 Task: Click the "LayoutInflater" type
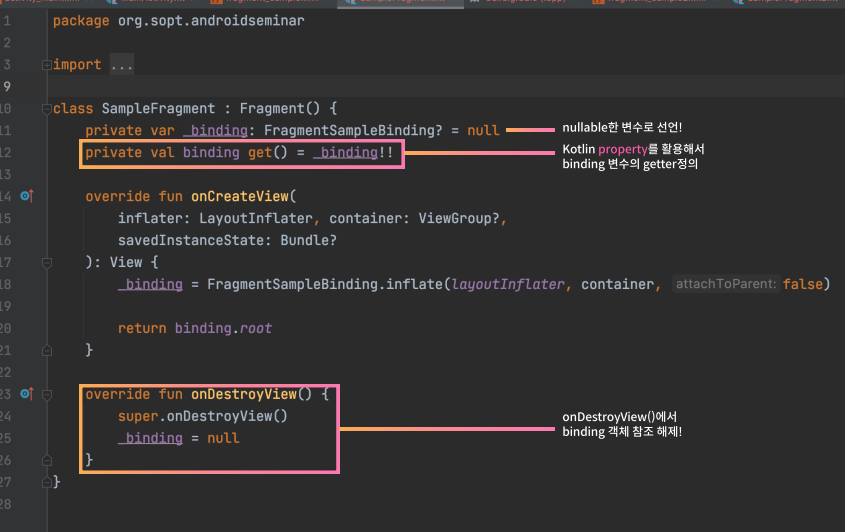pyautogui.click(x=256, y=218)
